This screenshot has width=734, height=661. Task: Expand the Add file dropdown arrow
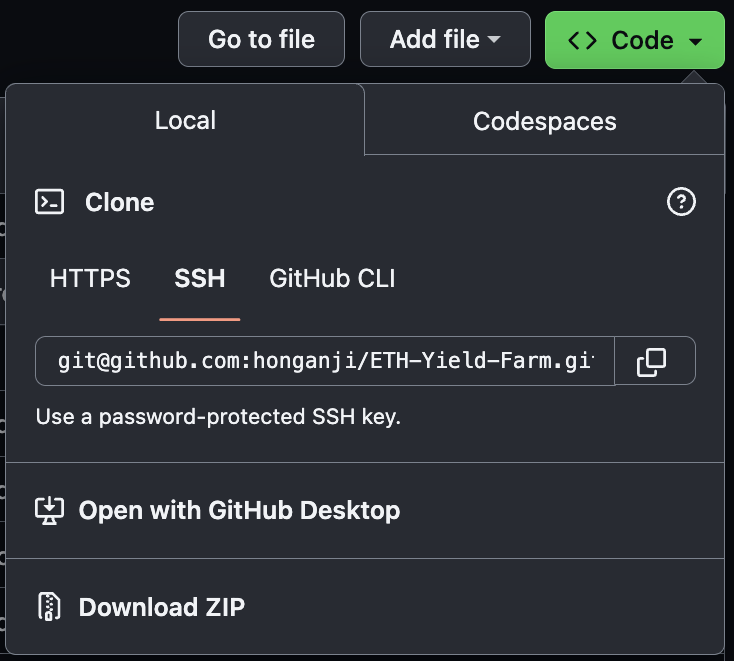(494, 39)
